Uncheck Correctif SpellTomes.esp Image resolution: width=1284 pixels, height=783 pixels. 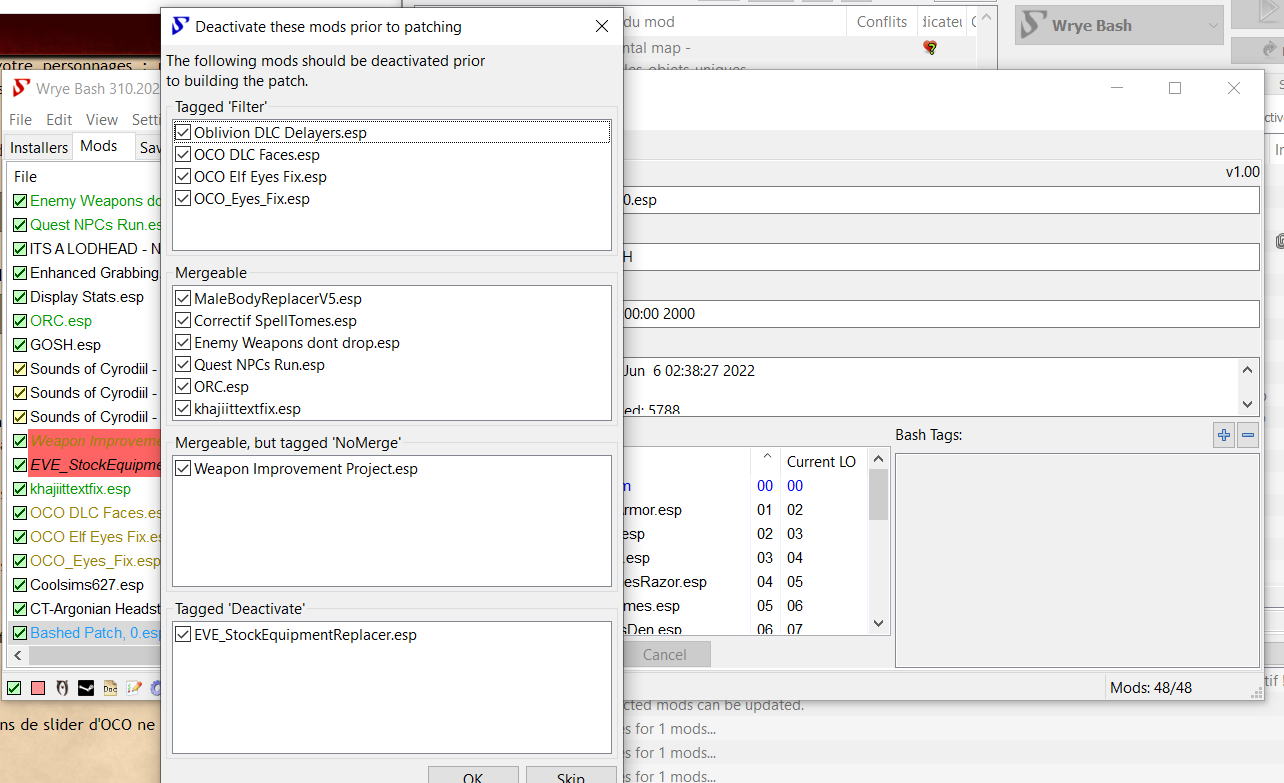[x=183, y=321]
